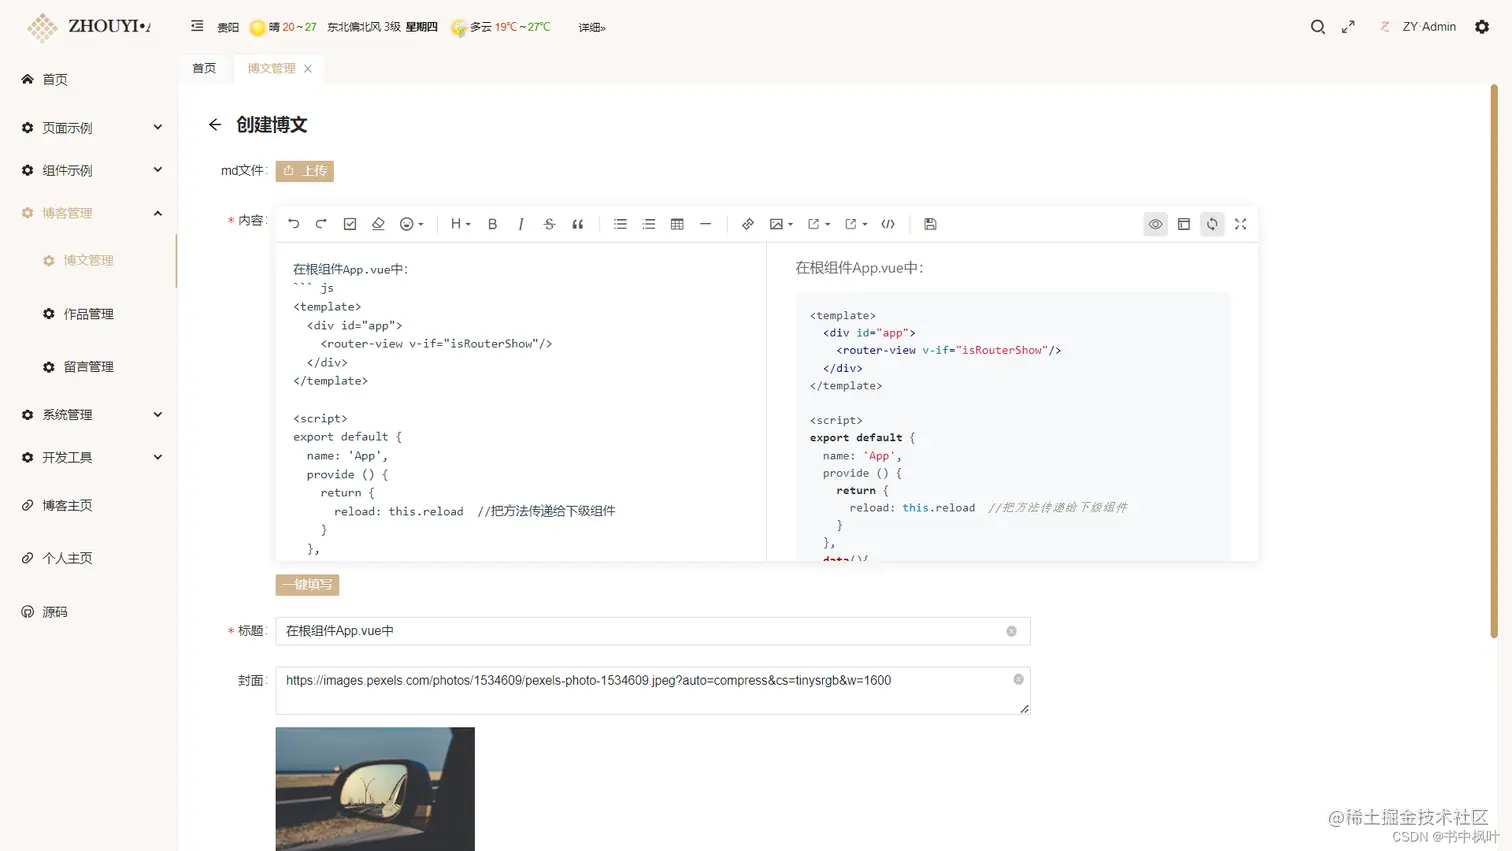Switch to the 首页 tab

204,68
